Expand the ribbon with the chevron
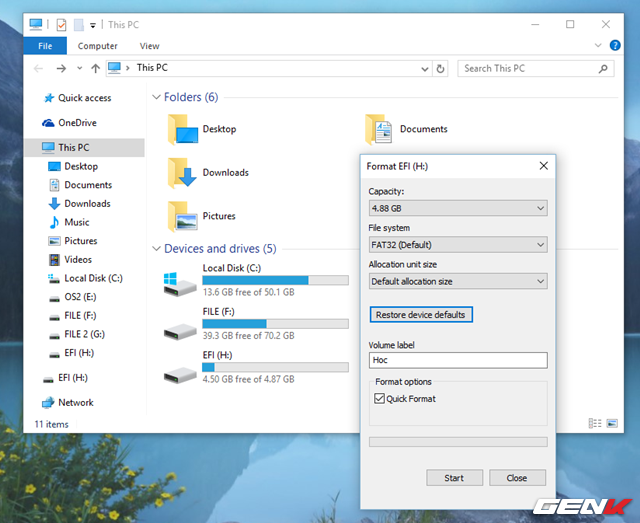 pyautogui.click(x=598, y=45)
